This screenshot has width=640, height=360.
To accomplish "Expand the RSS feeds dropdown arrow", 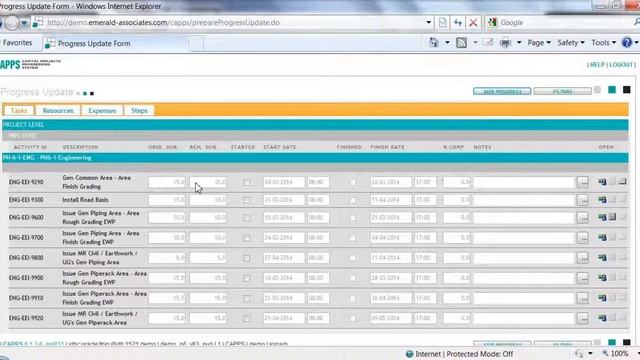I will [x=475, y=42].
